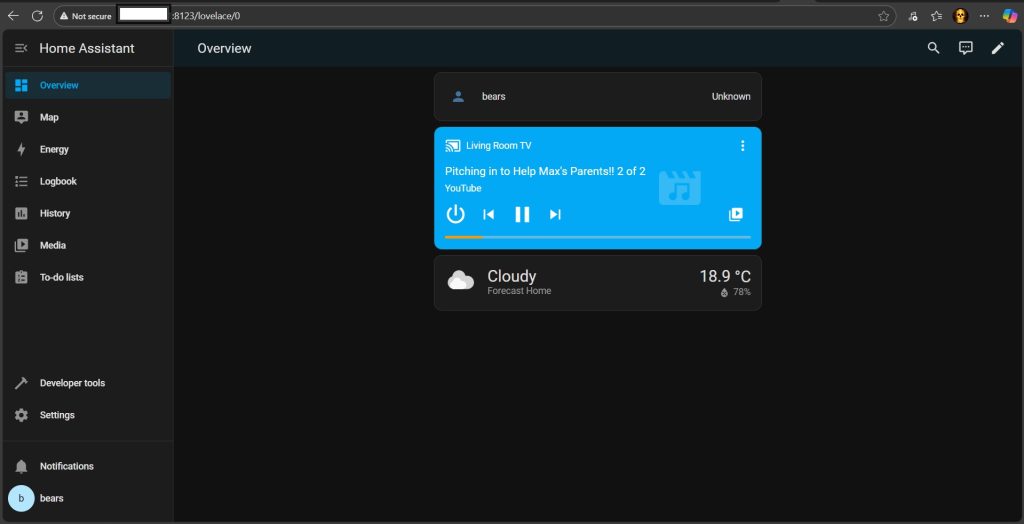Click the person icon next to bears
1024x524 pixels.
coord(458,97)
